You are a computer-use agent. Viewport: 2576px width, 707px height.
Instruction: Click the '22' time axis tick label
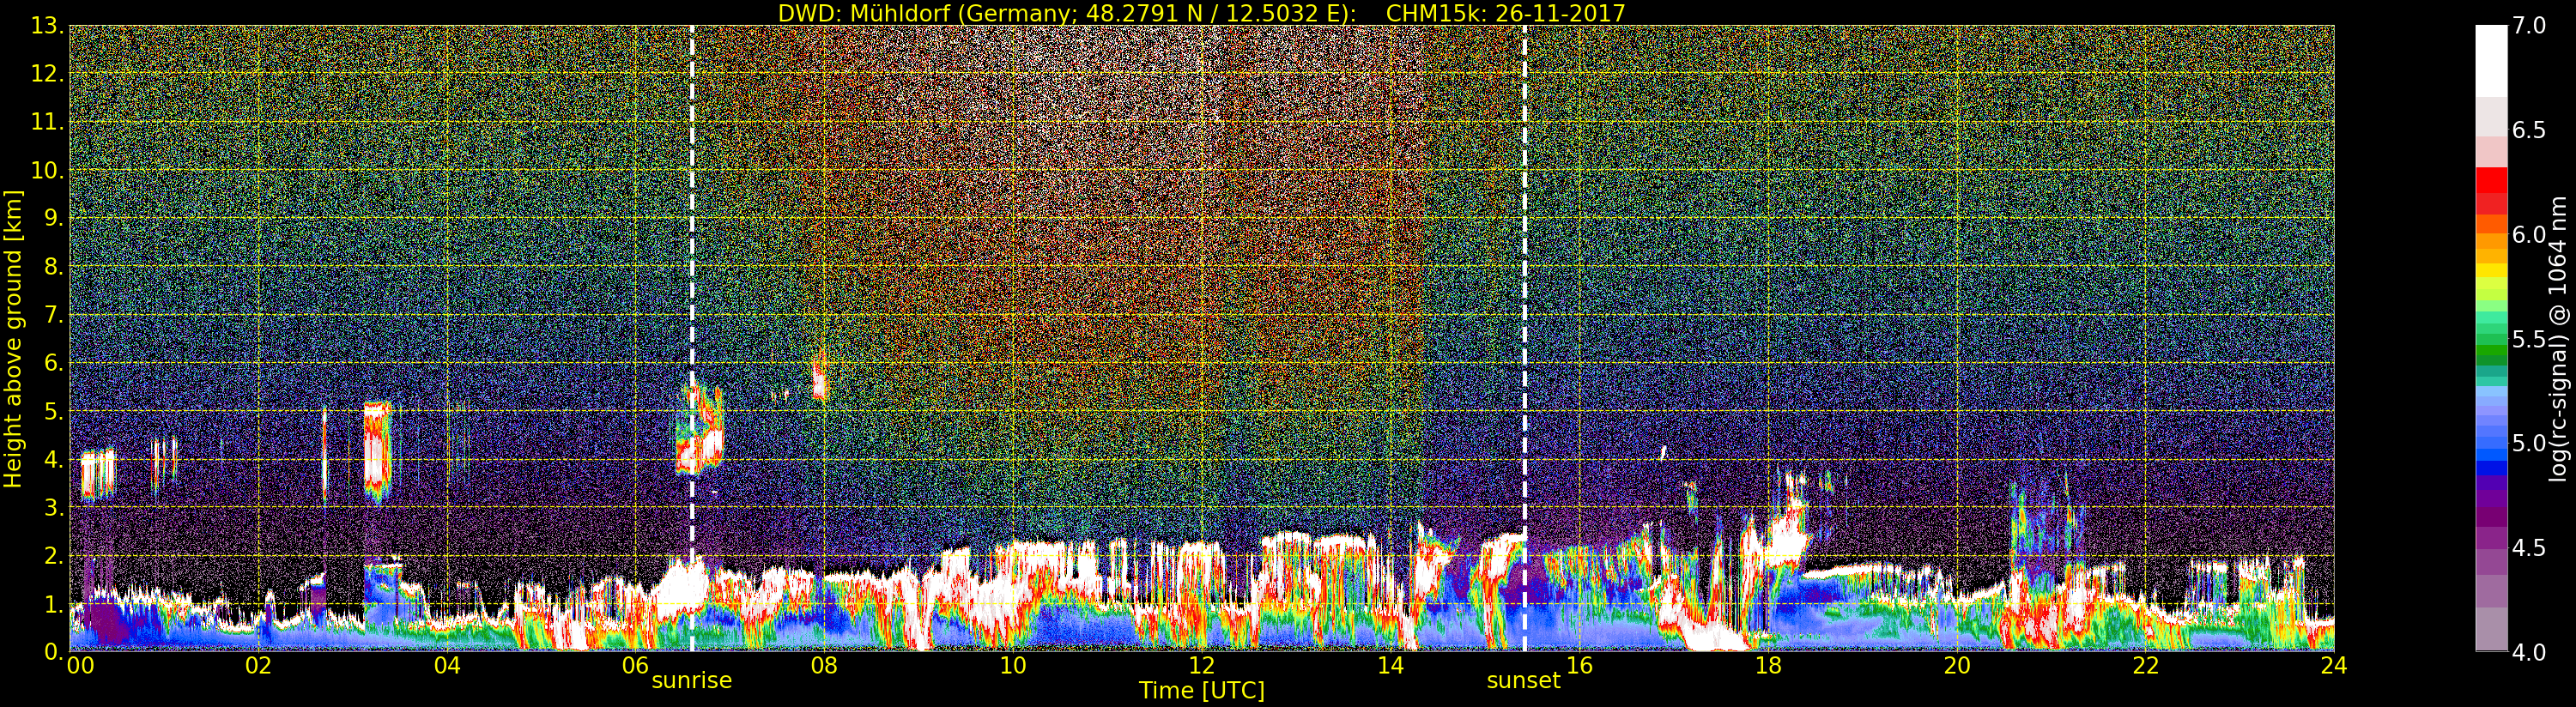(2146, 665)
